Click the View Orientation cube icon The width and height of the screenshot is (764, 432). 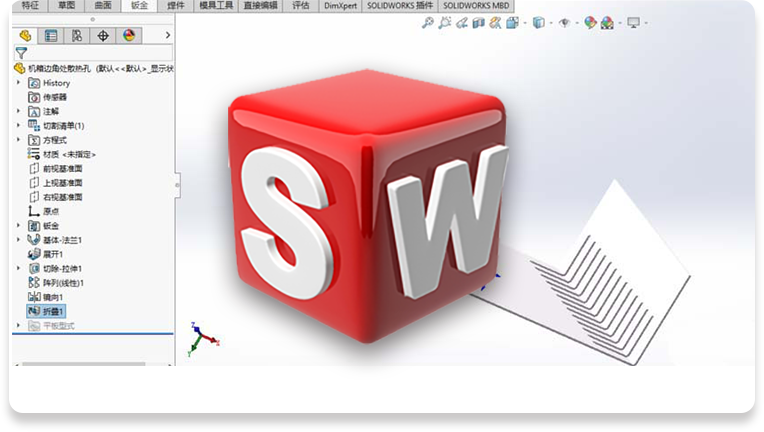512,23
